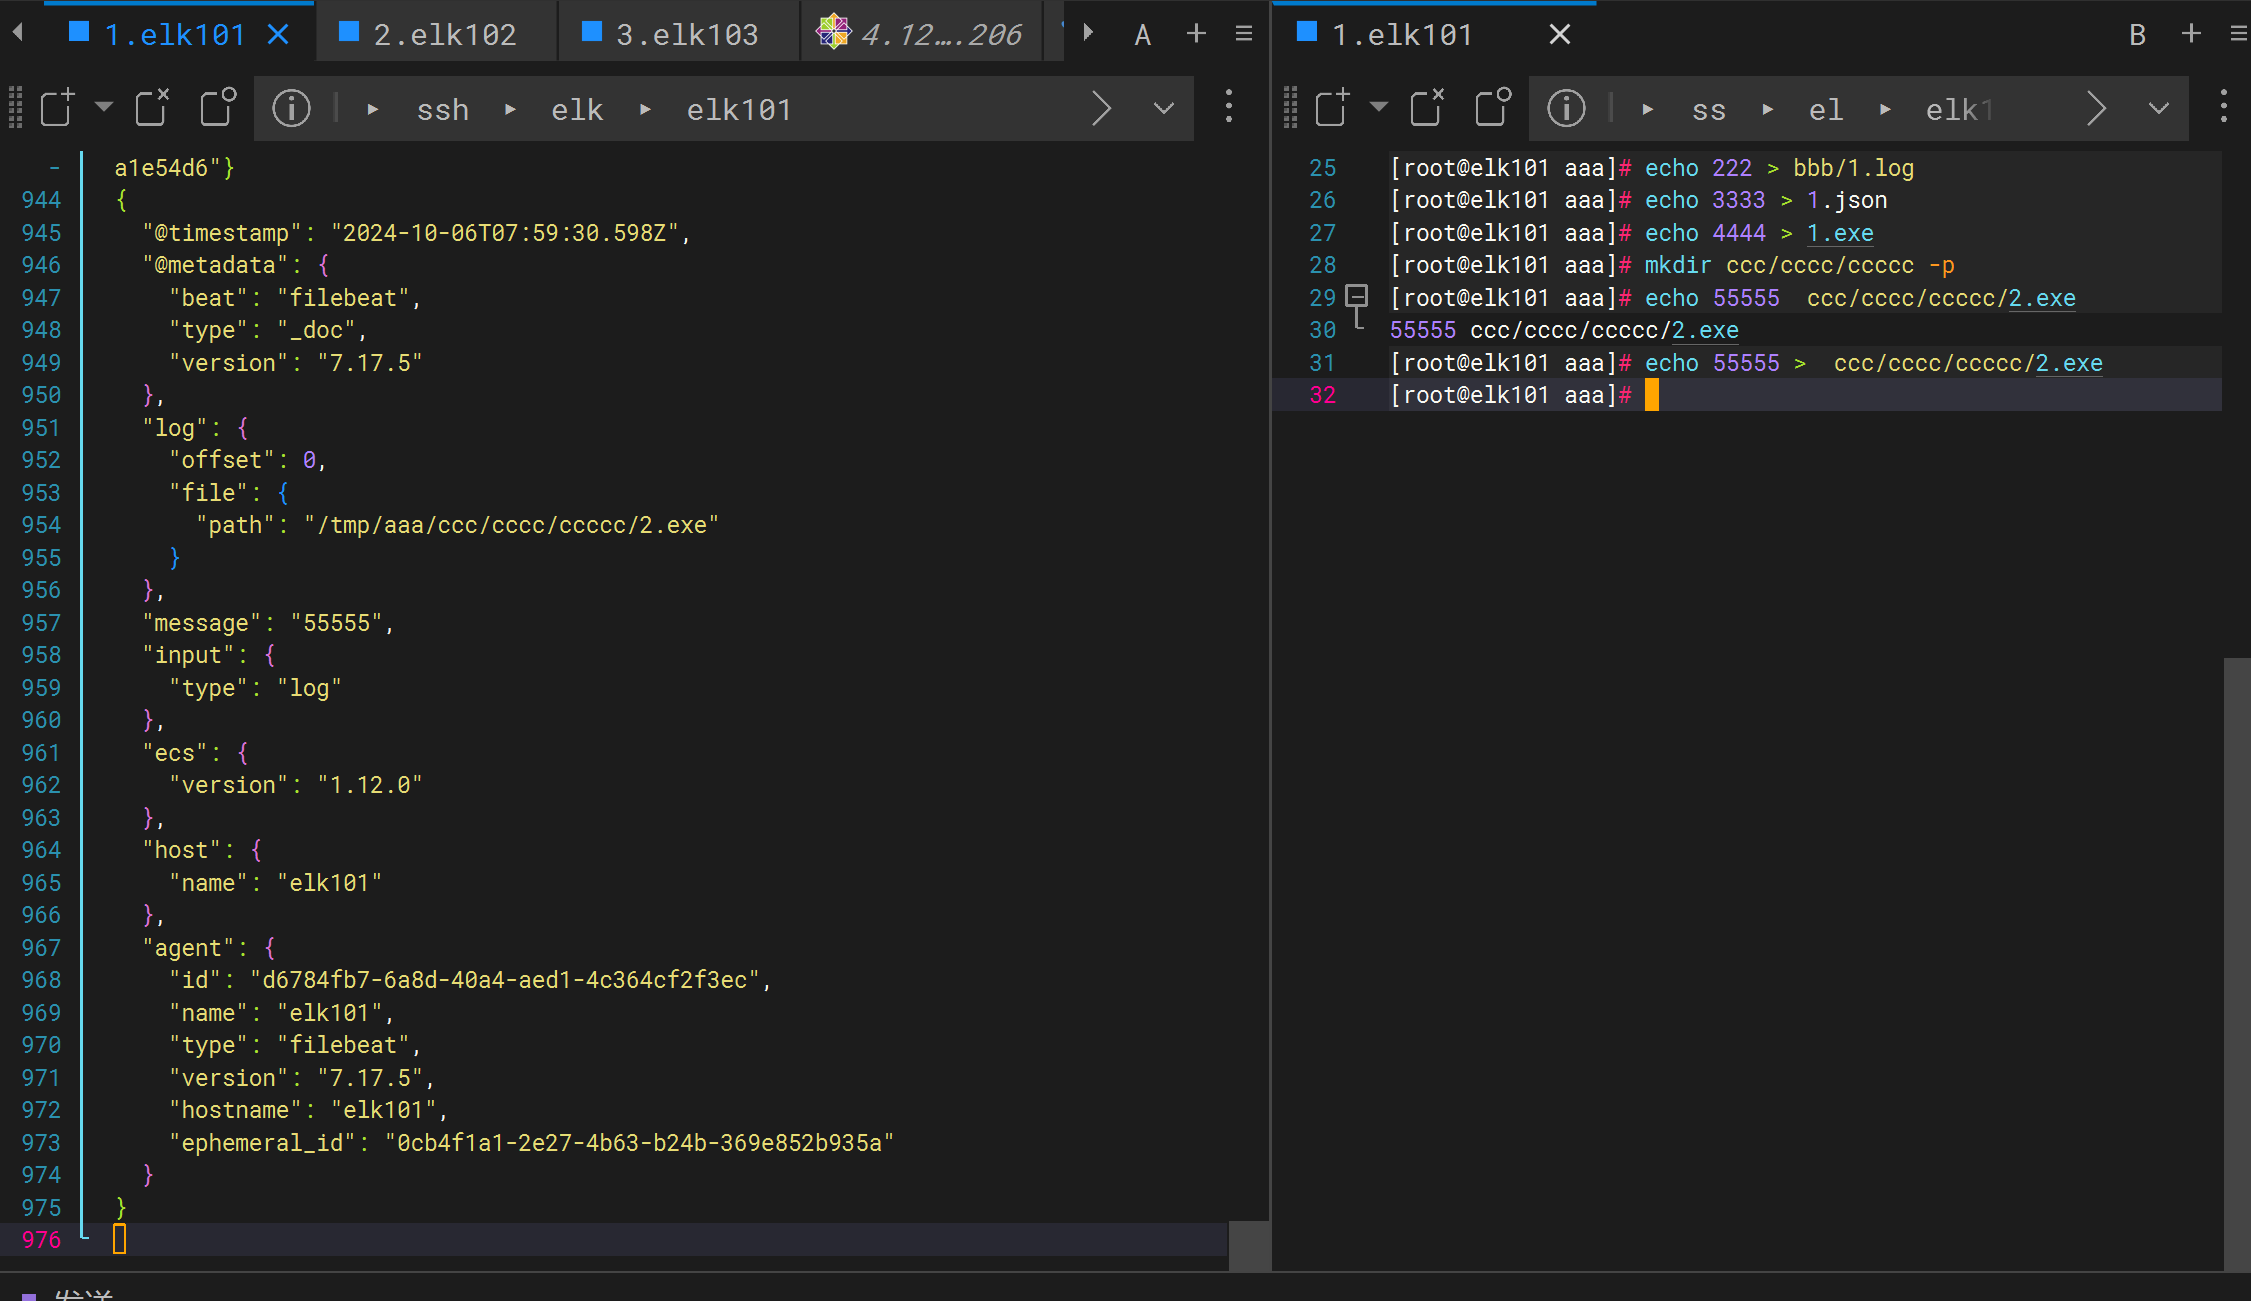Click right chevron in right address bar
Viewport: 2251px width, 1301px height.
[x=2096, y=108]
